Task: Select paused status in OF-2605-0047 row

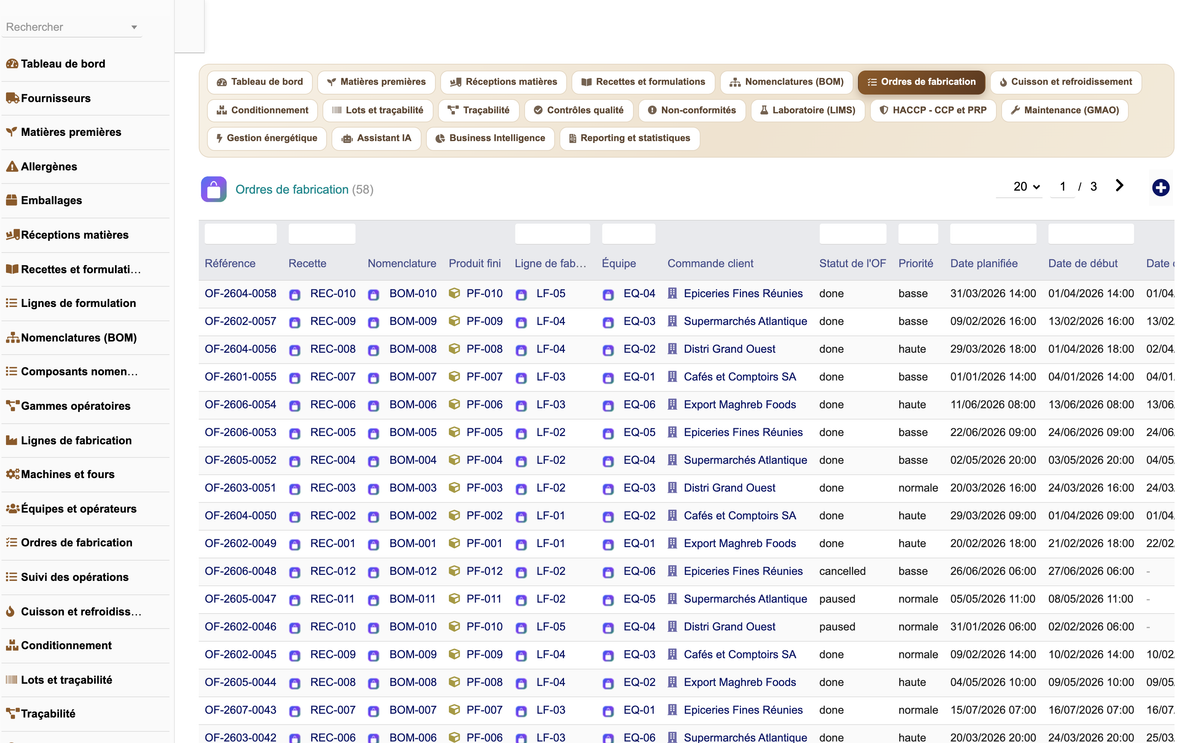Action: click(837, 599)
